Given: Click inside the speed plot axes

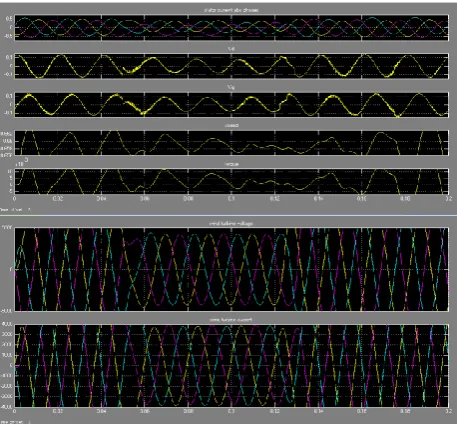Looking at the screenshot, I should [231, 143].
